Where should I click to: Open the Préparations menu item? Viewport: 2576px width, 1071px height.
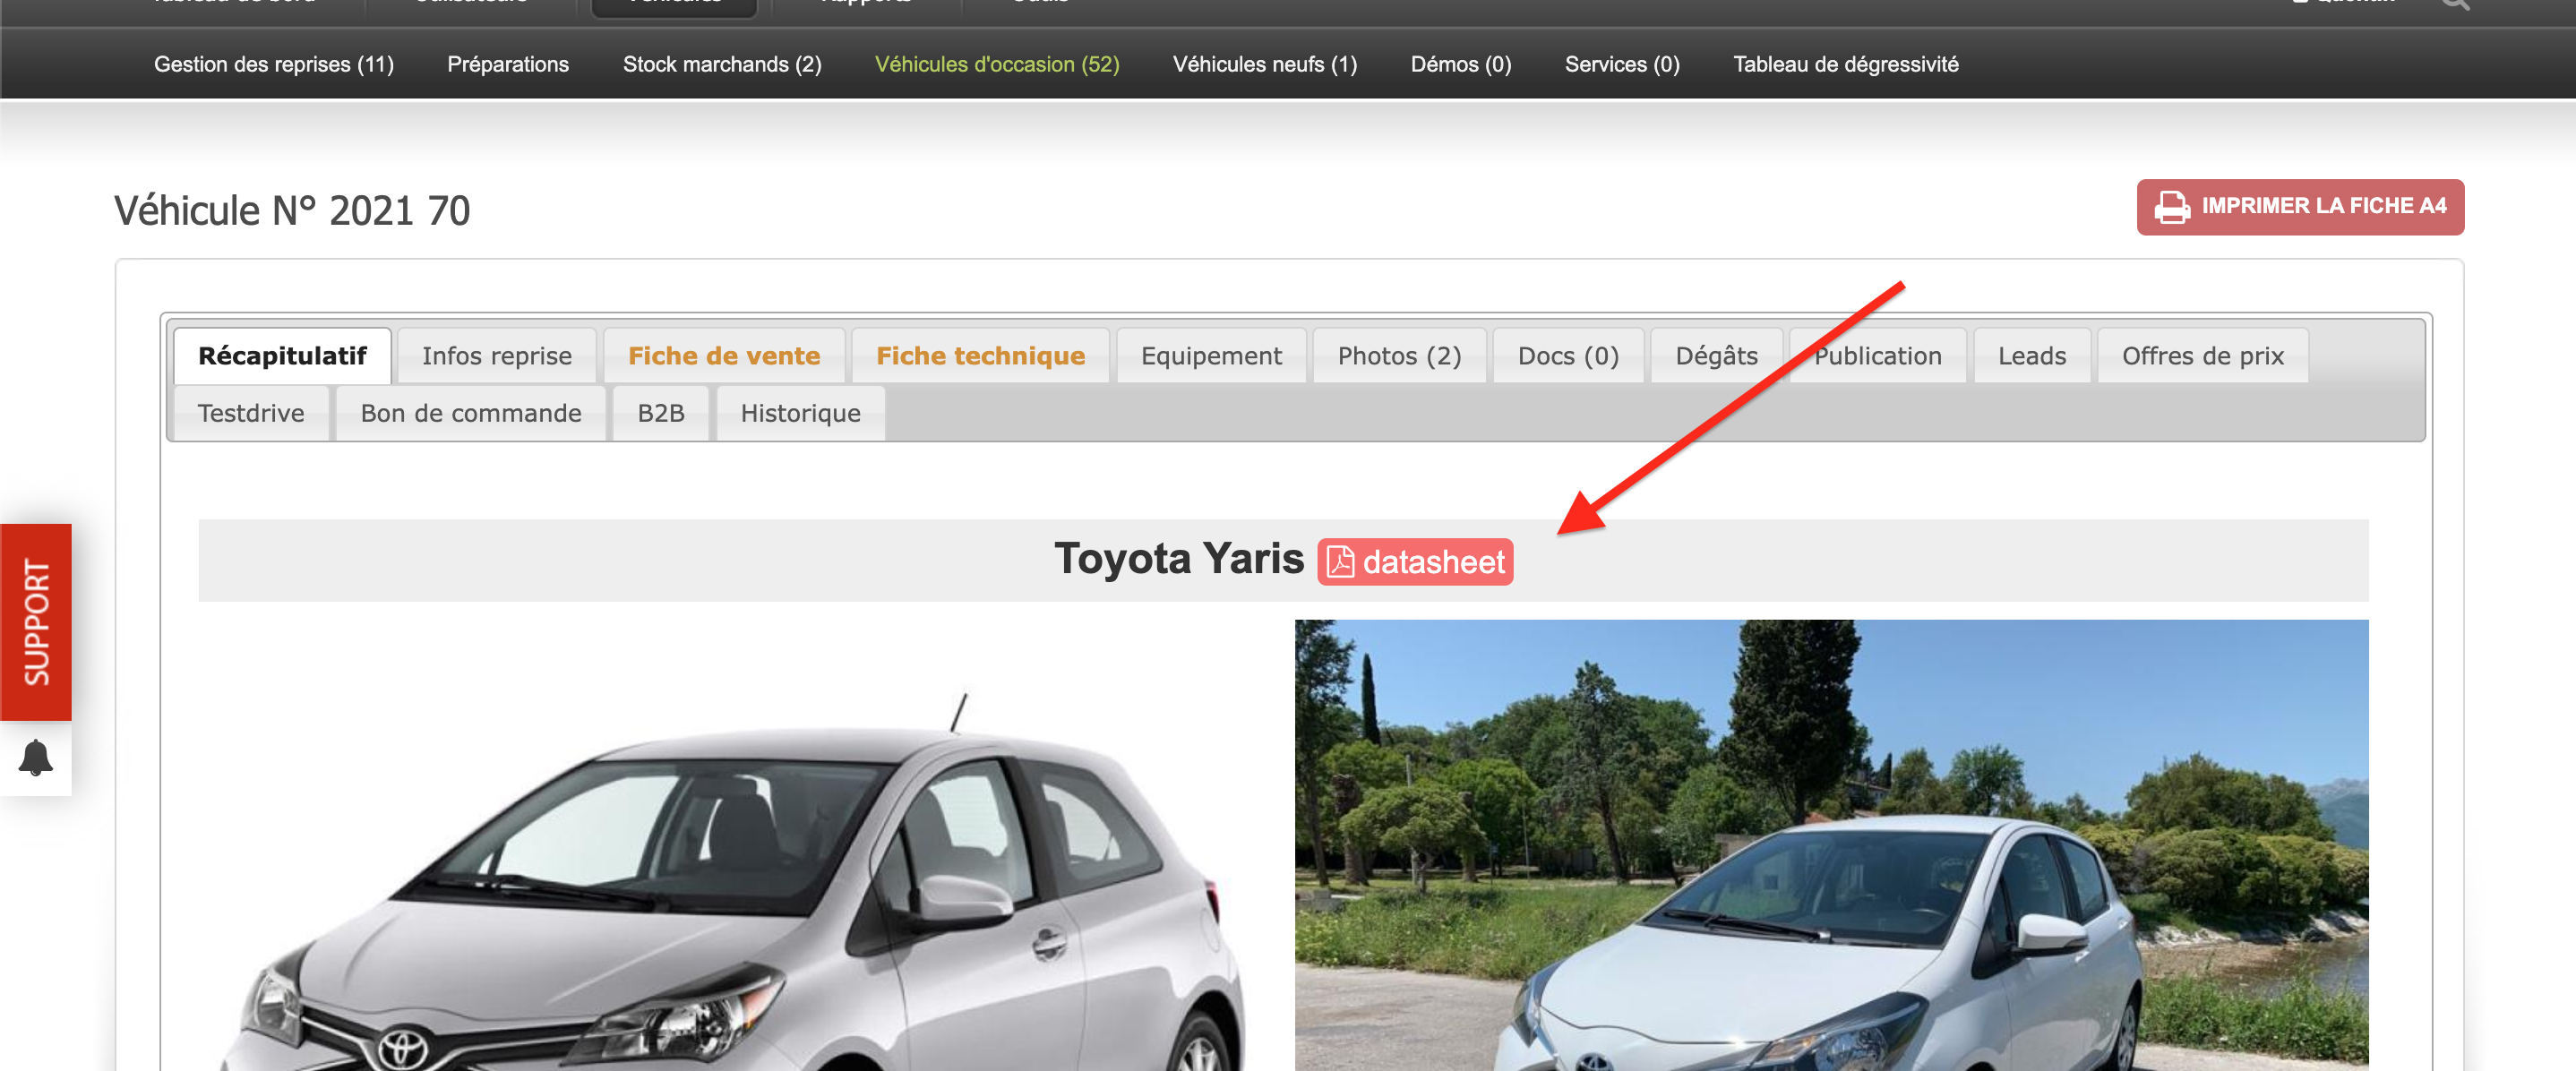pyautogui.click(x=508, y=64)
